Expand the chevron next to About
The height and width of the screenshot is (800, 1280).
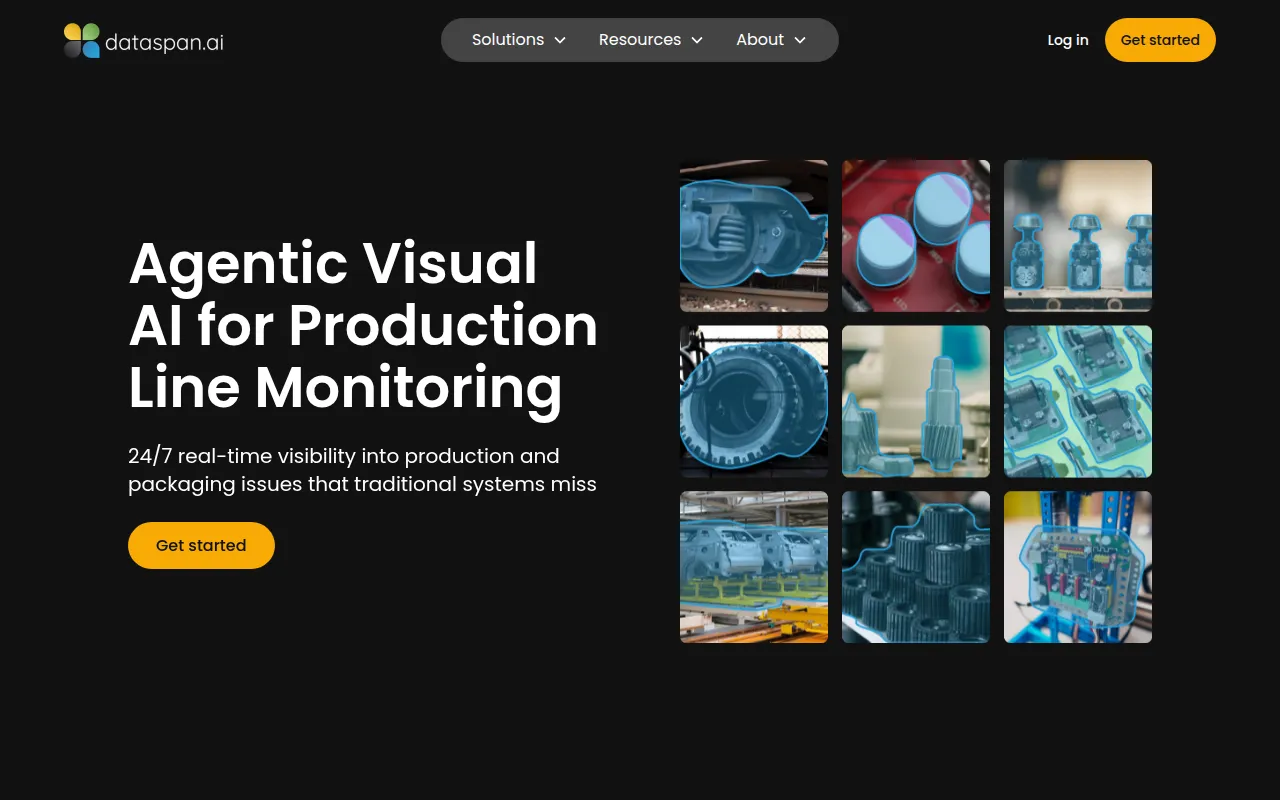coord(800,40)
